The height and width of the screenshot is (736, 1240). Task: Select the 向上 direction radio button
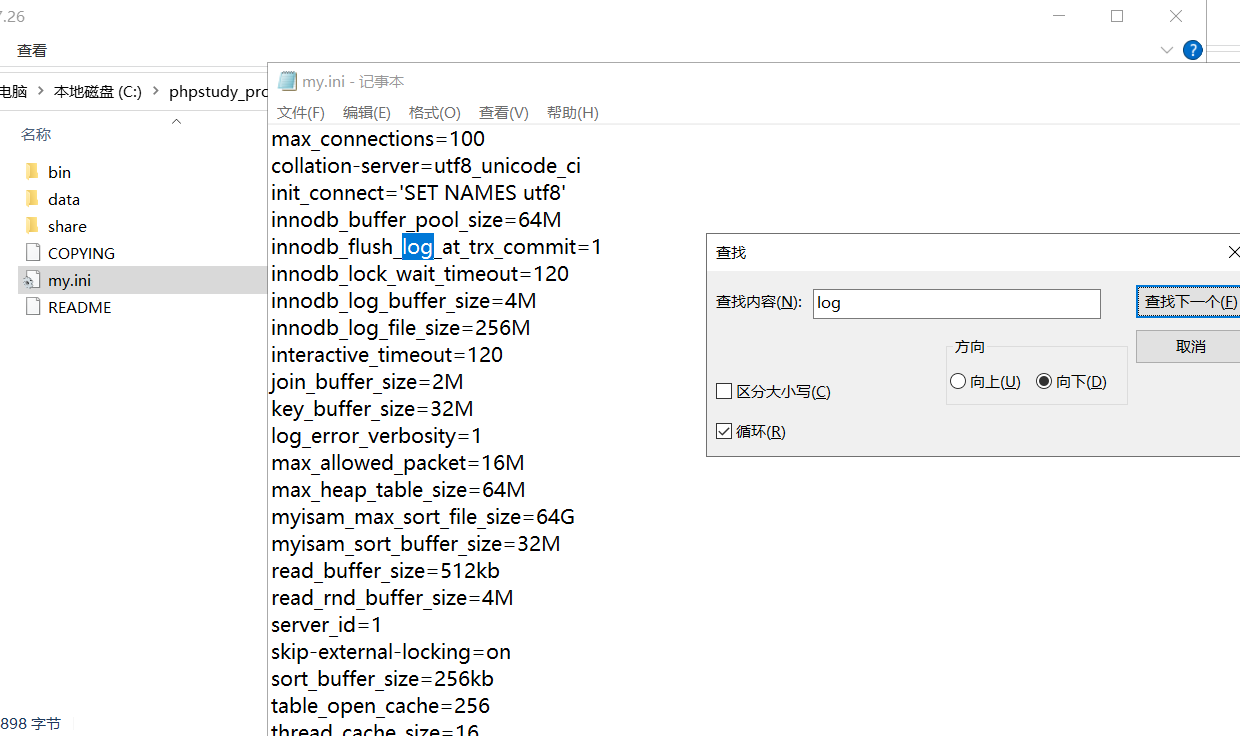(958, 381)
